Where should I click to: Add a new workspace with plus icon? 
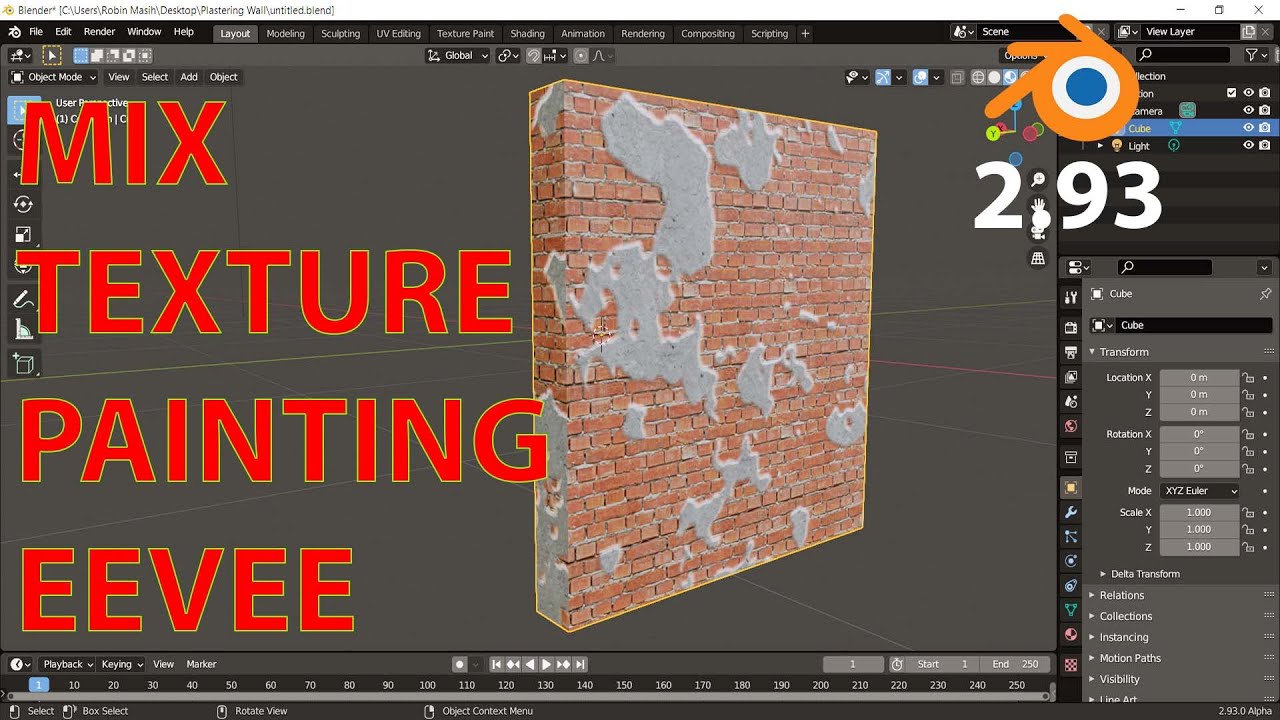tap(805, 33)
